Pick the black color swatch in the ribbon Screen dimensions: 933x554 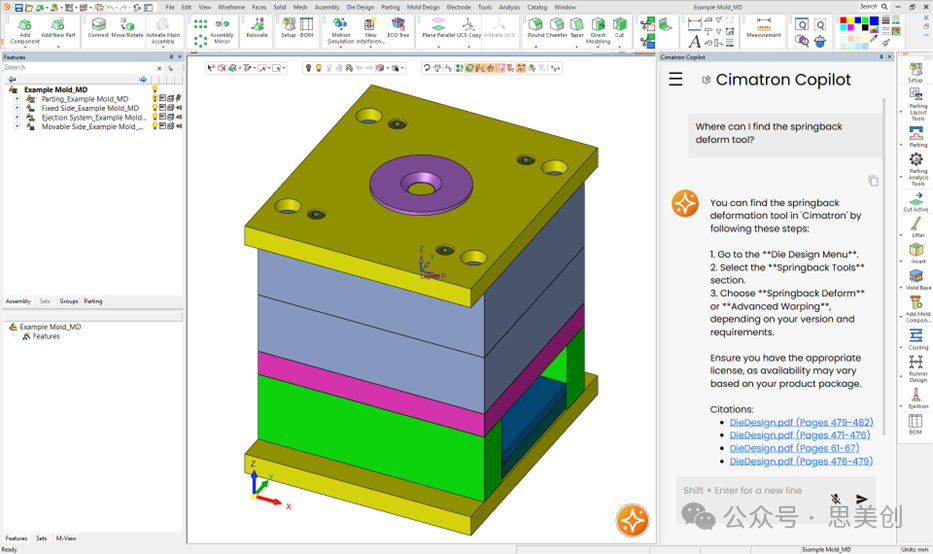pyautogui.click(x=866, y=29)
